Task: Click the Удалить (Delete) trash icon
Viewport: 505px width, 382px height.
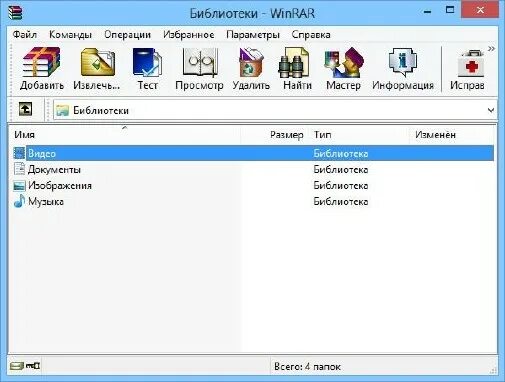Action: point(251,69)
